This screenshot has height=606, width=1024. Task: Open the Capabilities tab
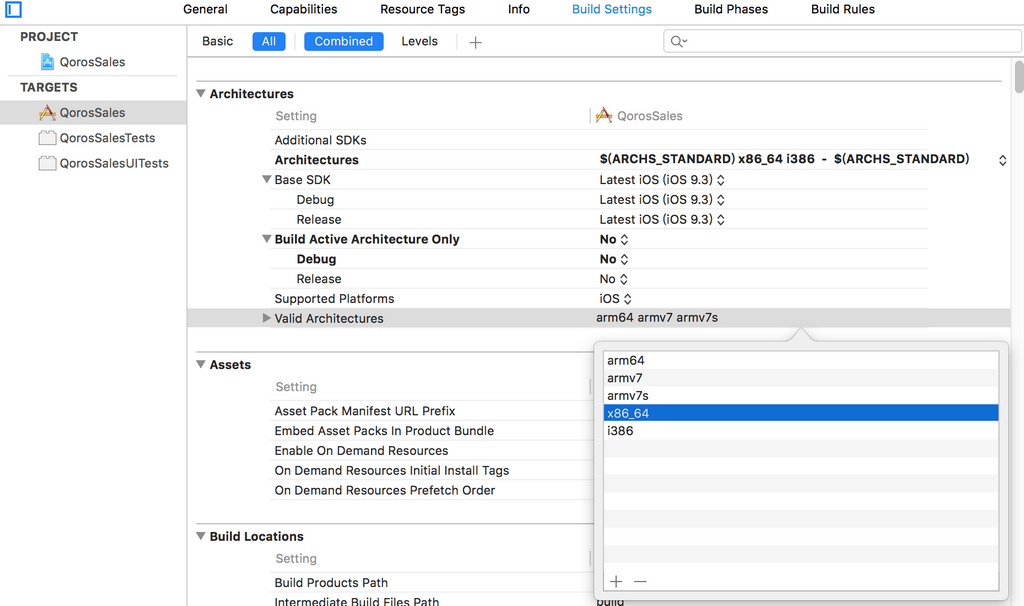point(304,9)
